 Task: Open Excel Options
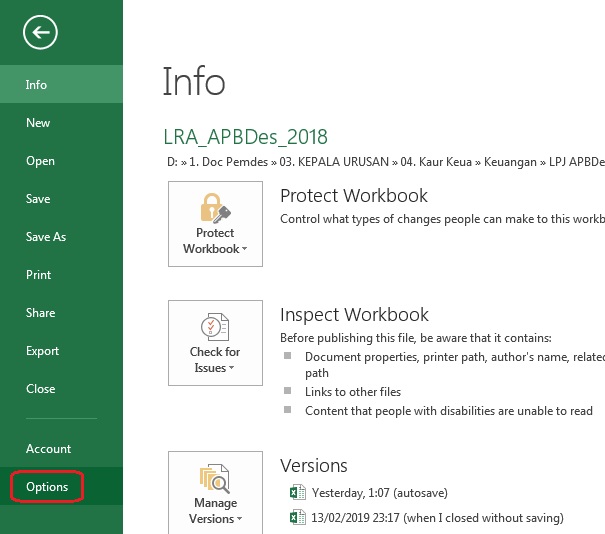(61, 487)
